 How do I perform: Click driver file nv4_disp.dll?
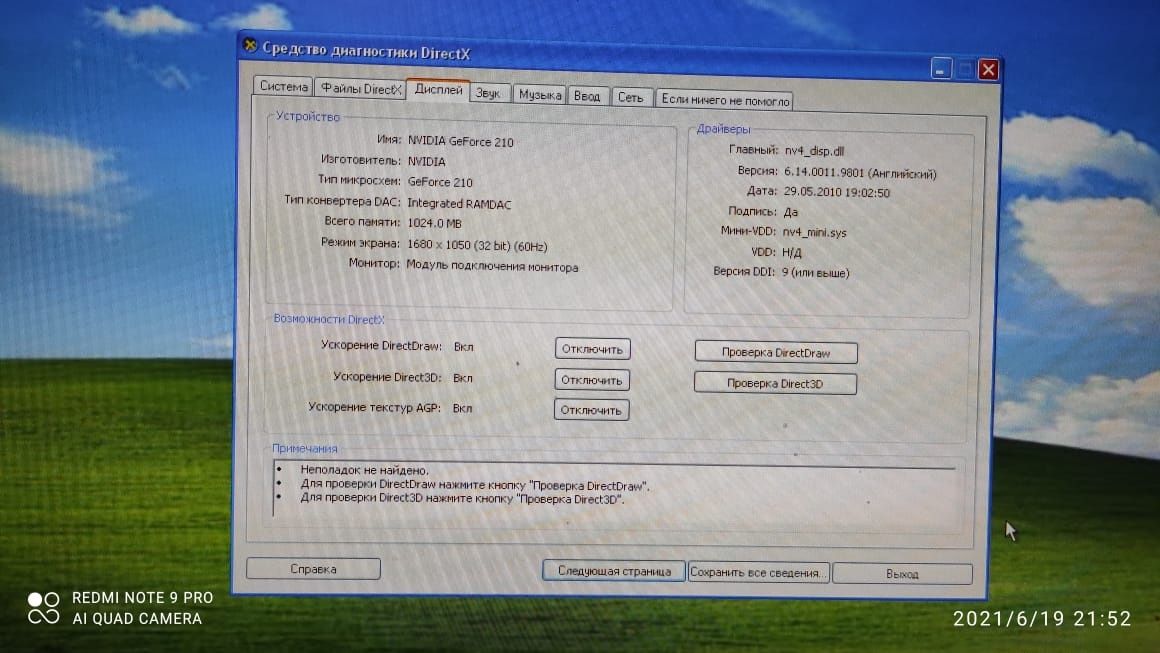click(815, 151)
